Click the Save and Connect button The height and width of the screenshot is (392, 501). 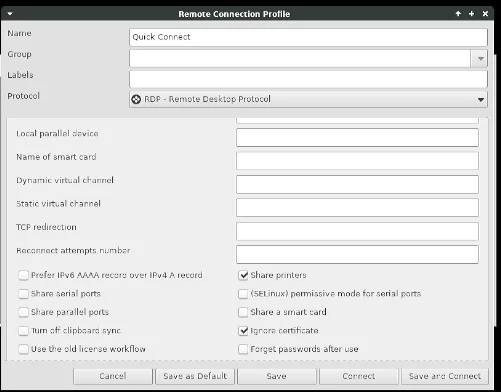tap(445, 376)
